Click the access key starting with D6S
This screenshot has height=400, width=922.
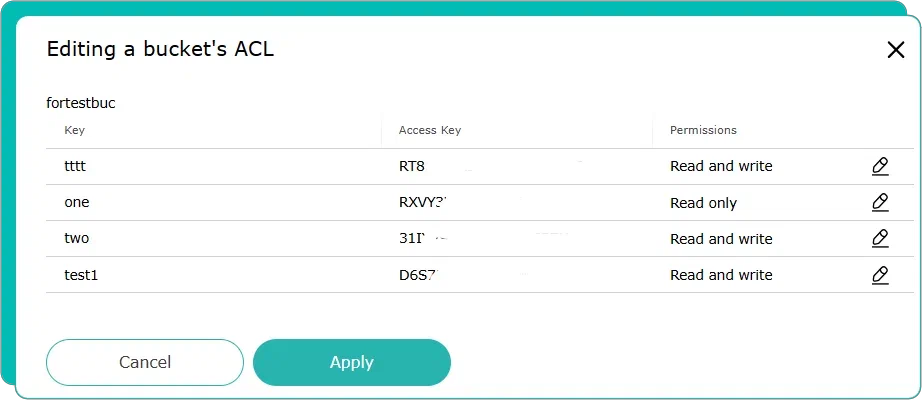point(417,275)
